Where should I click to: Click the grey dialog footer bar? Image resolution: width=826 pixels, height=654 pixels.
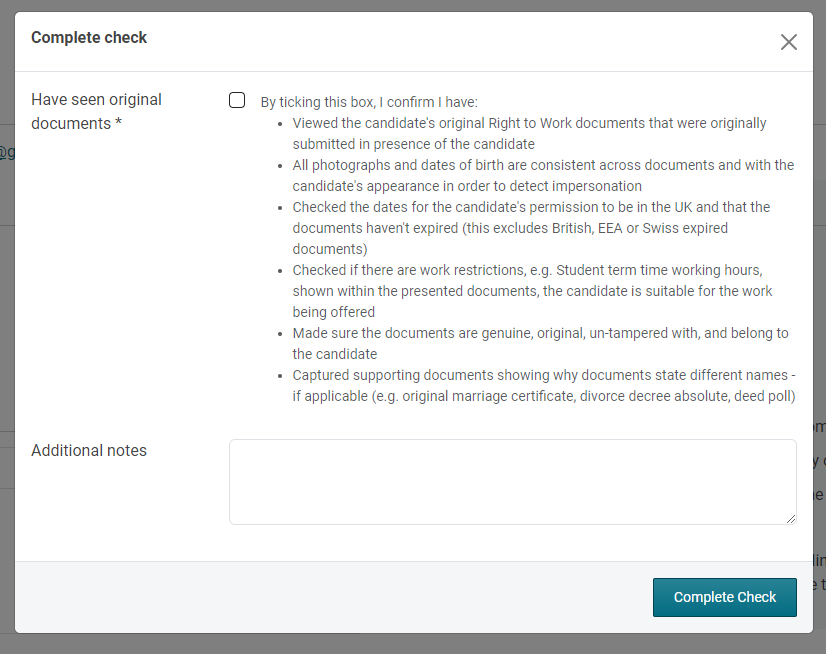click(330, 597)
